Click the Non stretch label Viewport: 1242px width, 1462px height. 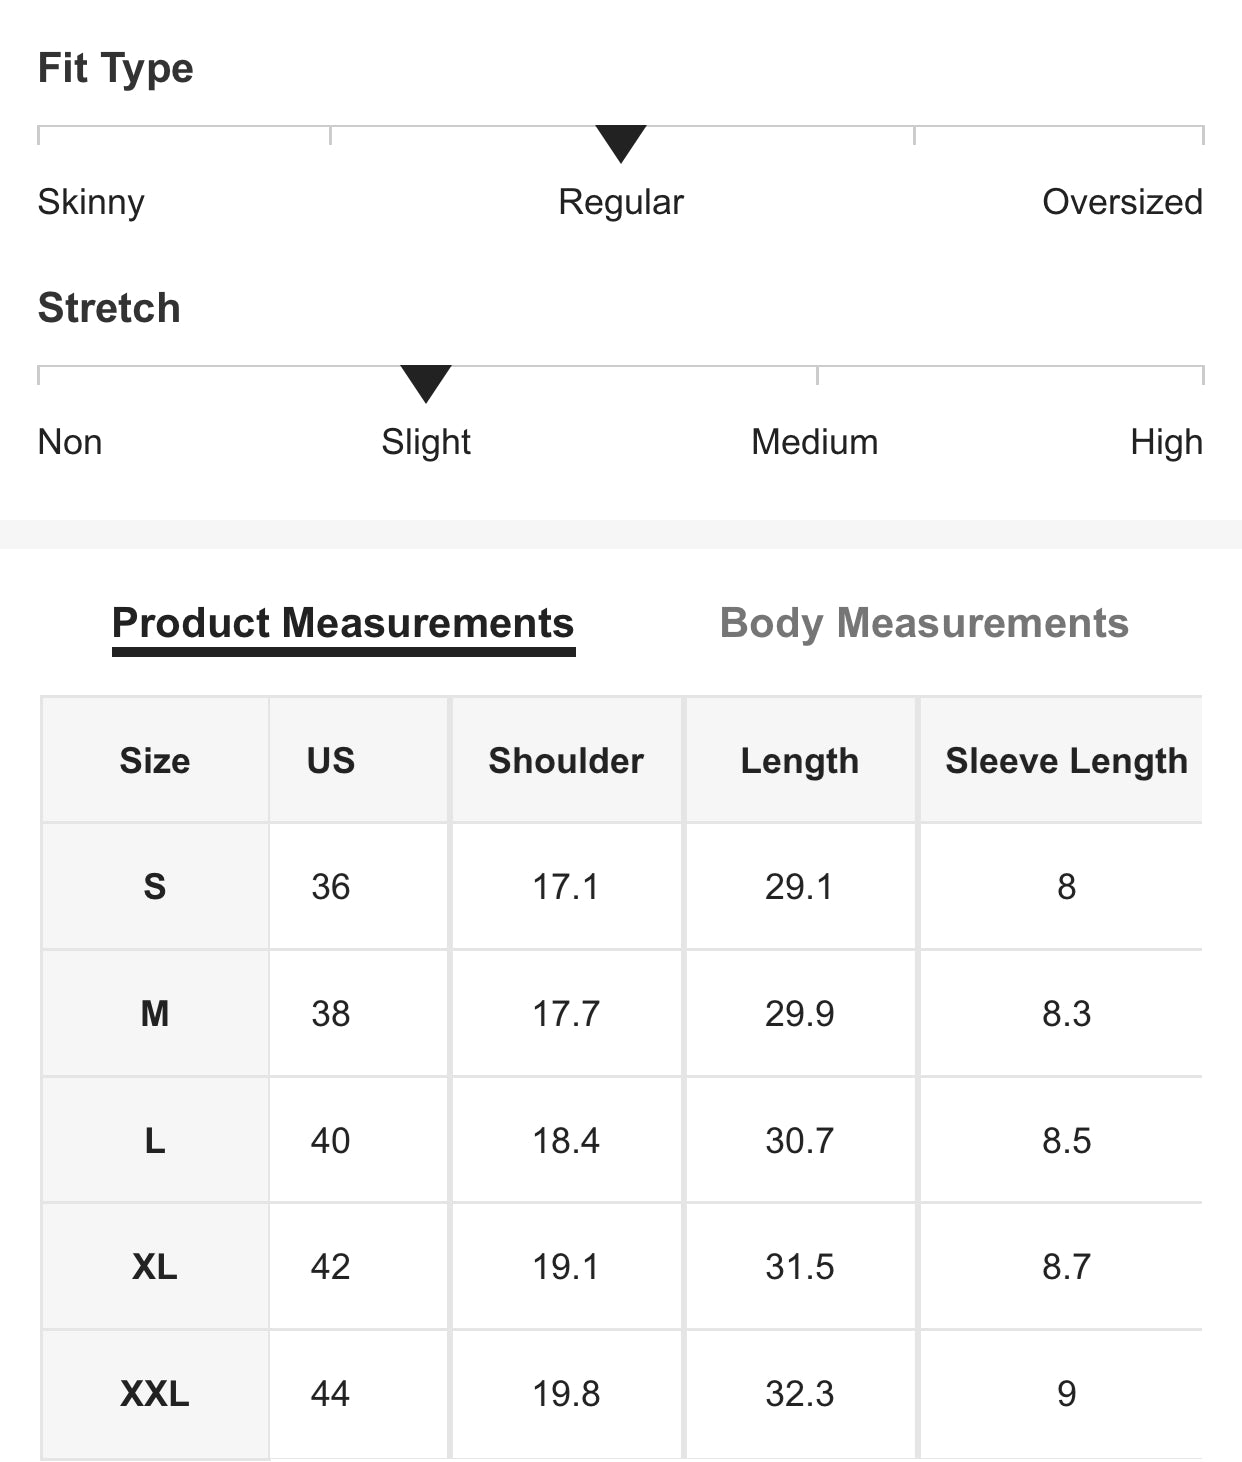[x=70, y=442]
